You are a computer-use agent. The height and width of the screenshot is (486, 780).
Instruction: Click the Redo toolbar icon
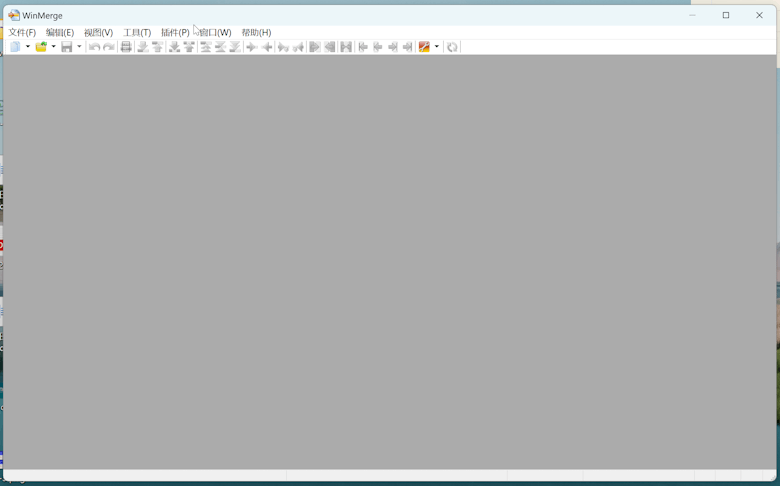coord(109,47)
